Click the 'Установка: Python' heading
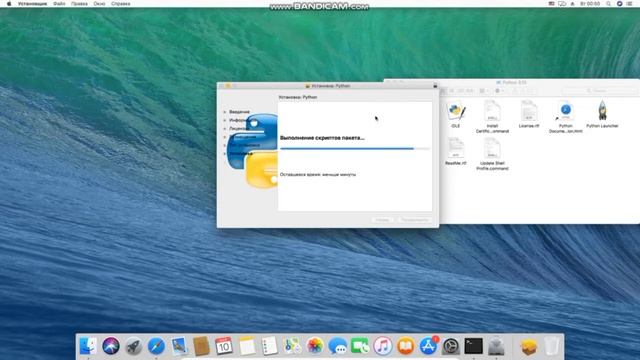The width and height of the screenshot is (640, 360). 298,97
